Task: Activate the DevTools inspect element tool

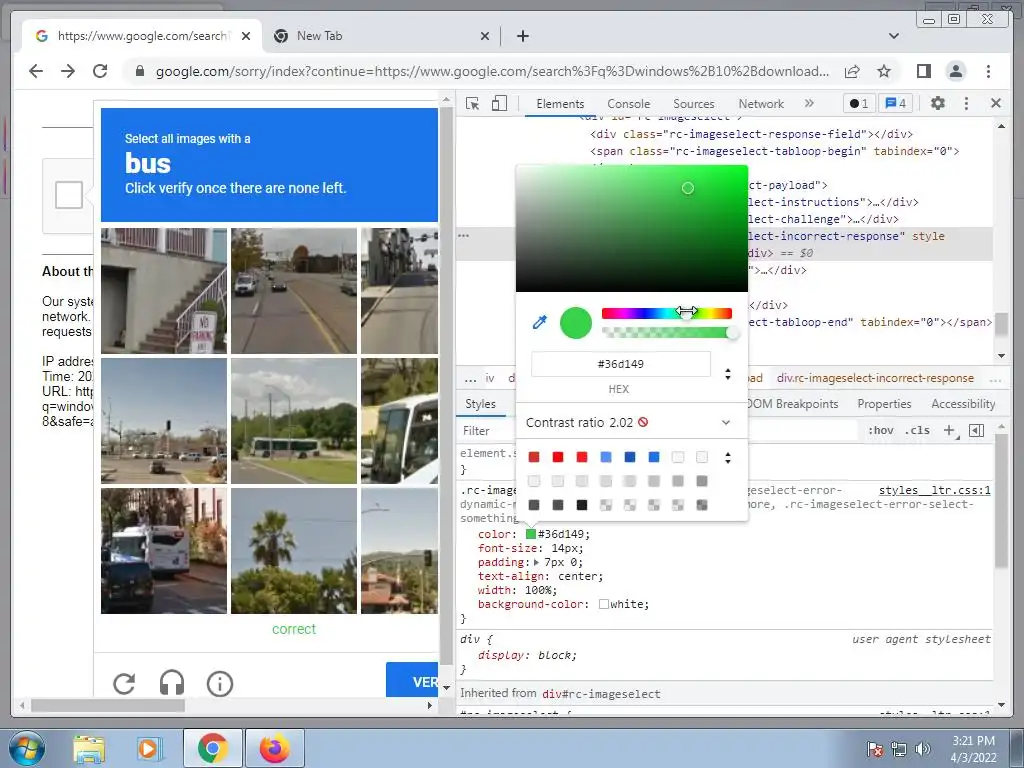Action: [x=472, y=103]
